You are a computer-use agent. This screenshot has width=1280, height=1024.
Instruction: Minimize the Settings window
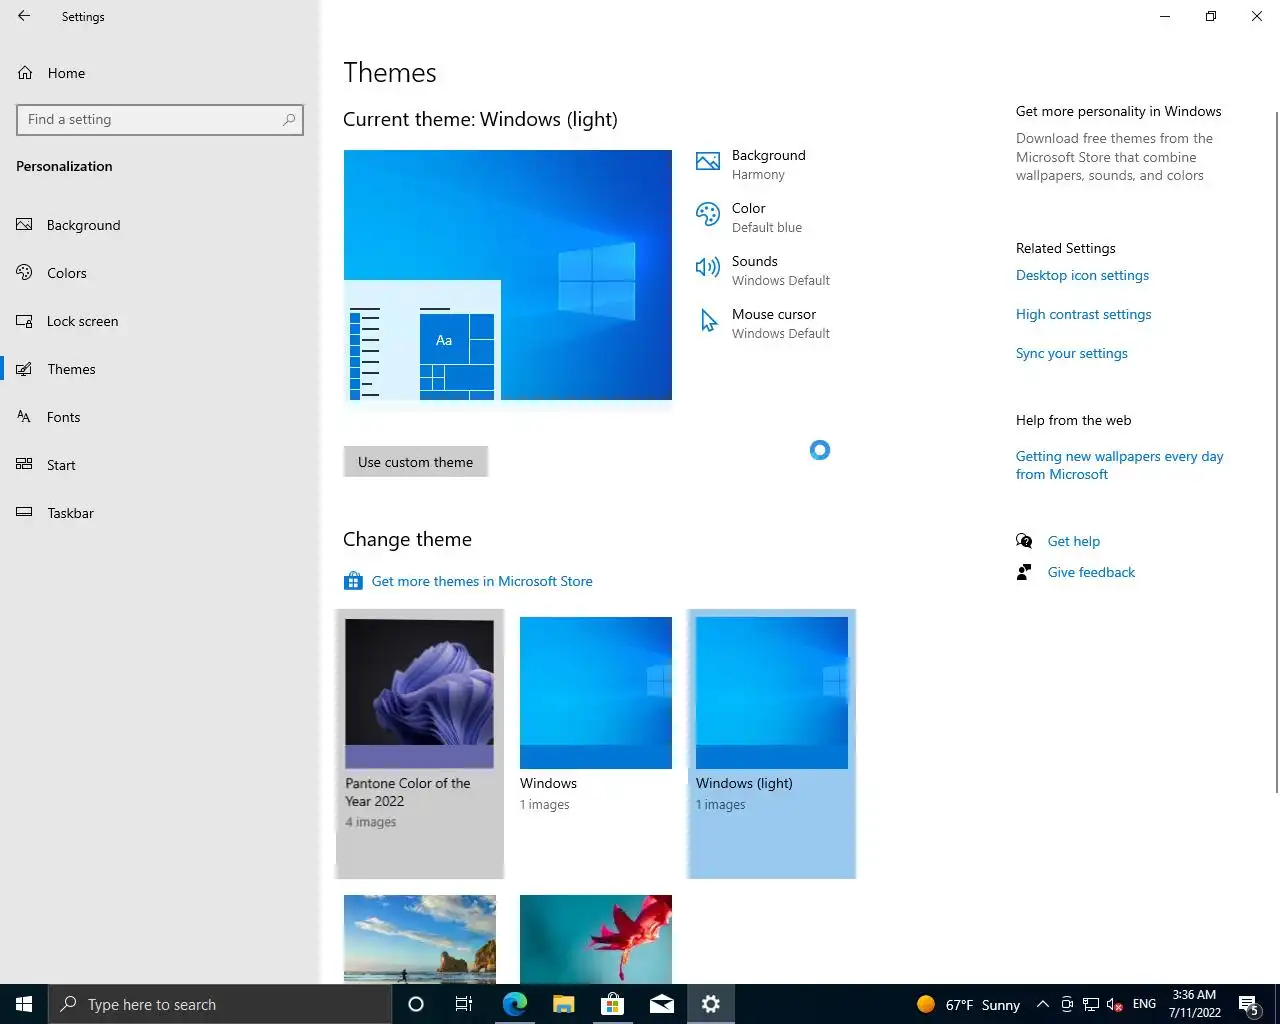coord(1165,16)
